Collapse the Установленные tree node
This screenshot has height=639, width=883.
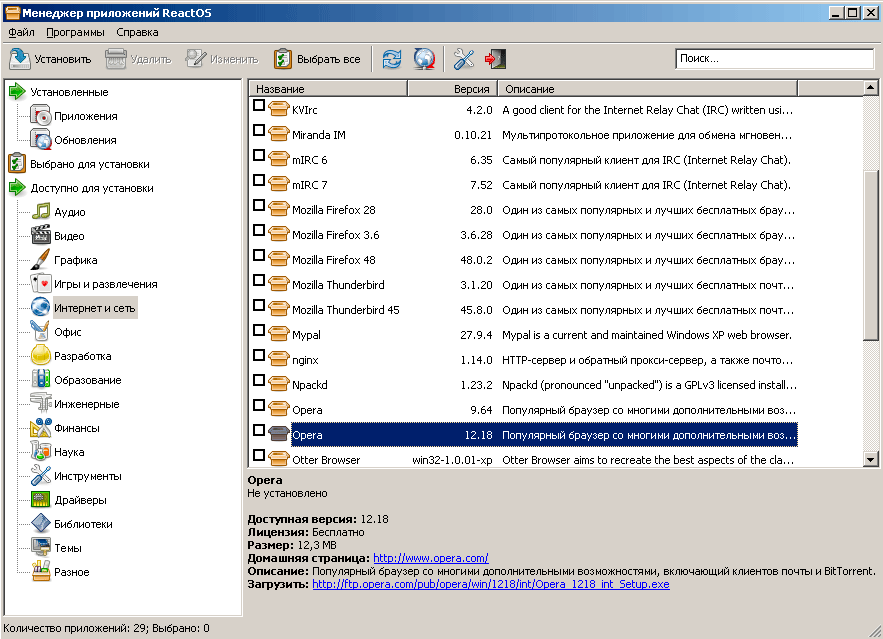point(17,92)
